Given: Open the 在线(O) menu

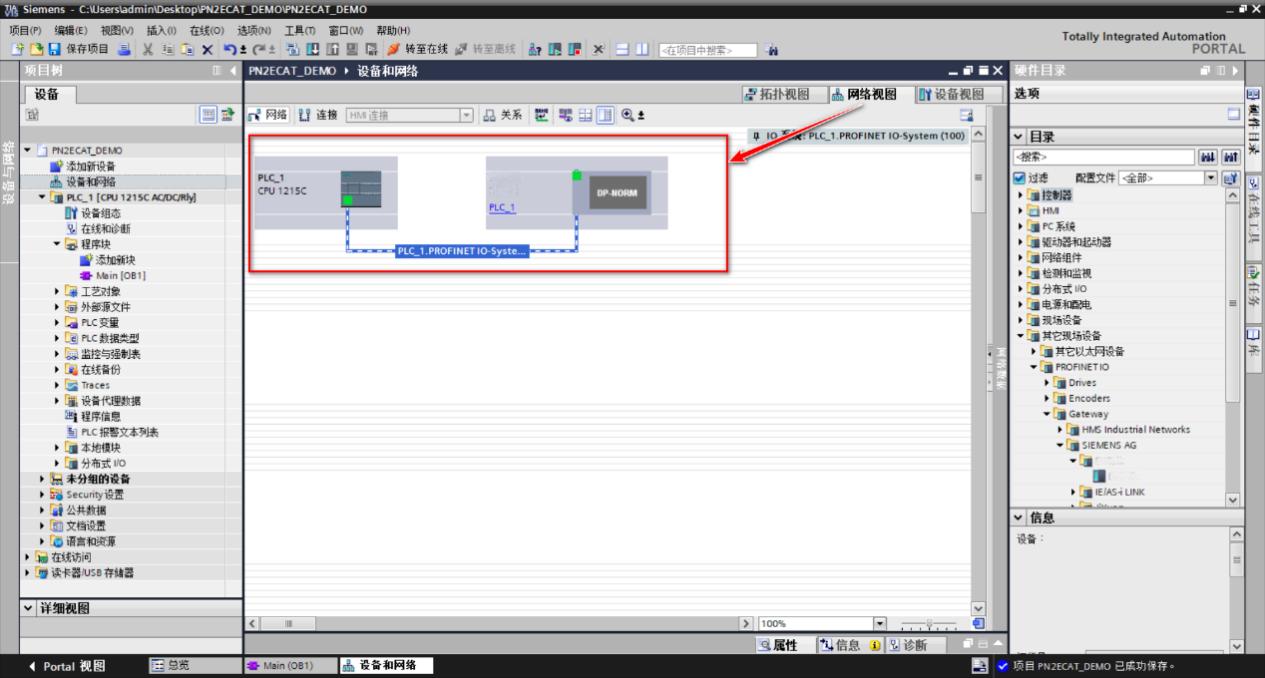Looking at the screenshot, I should pos(207,31).
